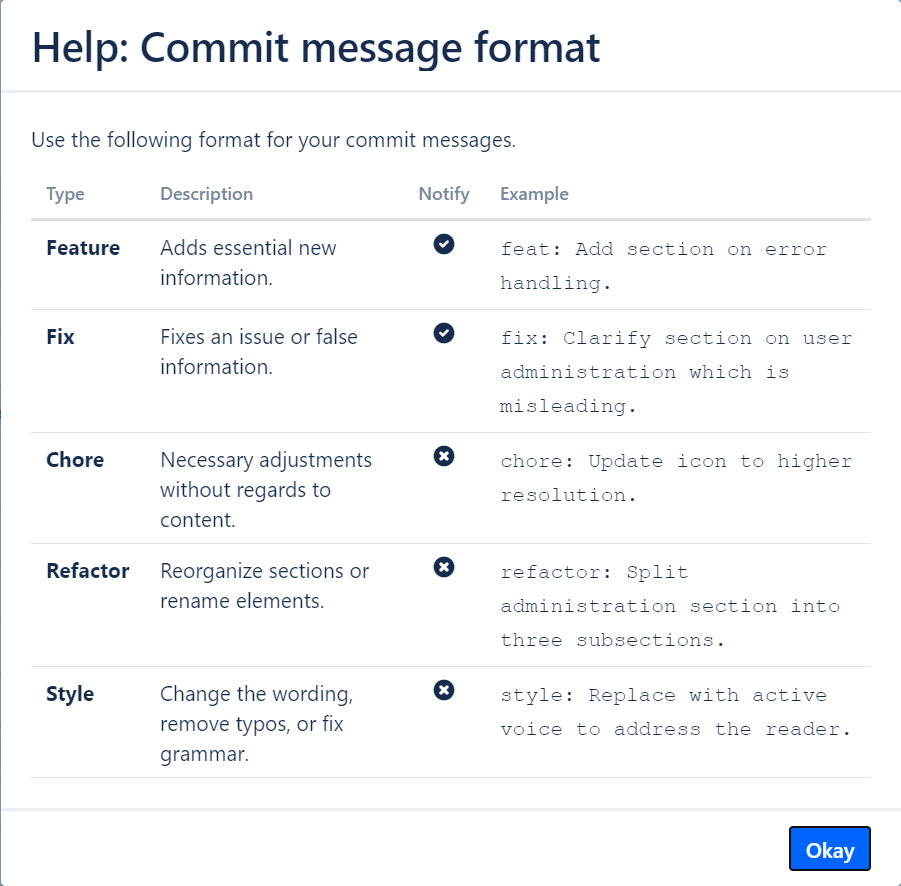Click the feat: Add section example text

(663, 265)
